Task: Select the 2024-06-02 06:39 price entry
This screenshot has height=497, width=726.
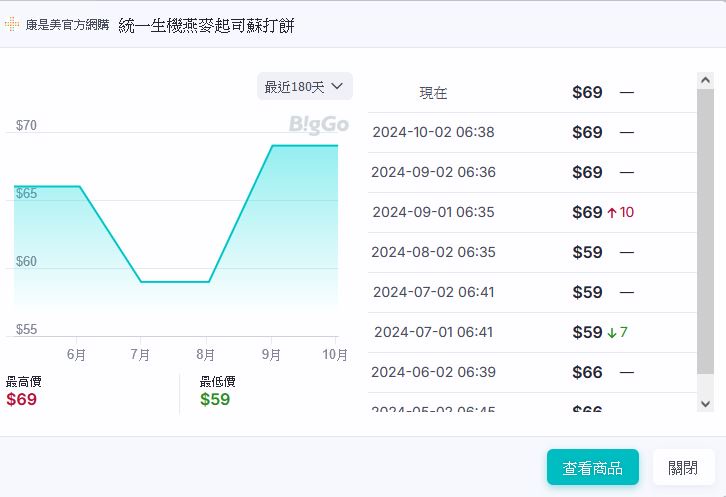Action: 433,372
